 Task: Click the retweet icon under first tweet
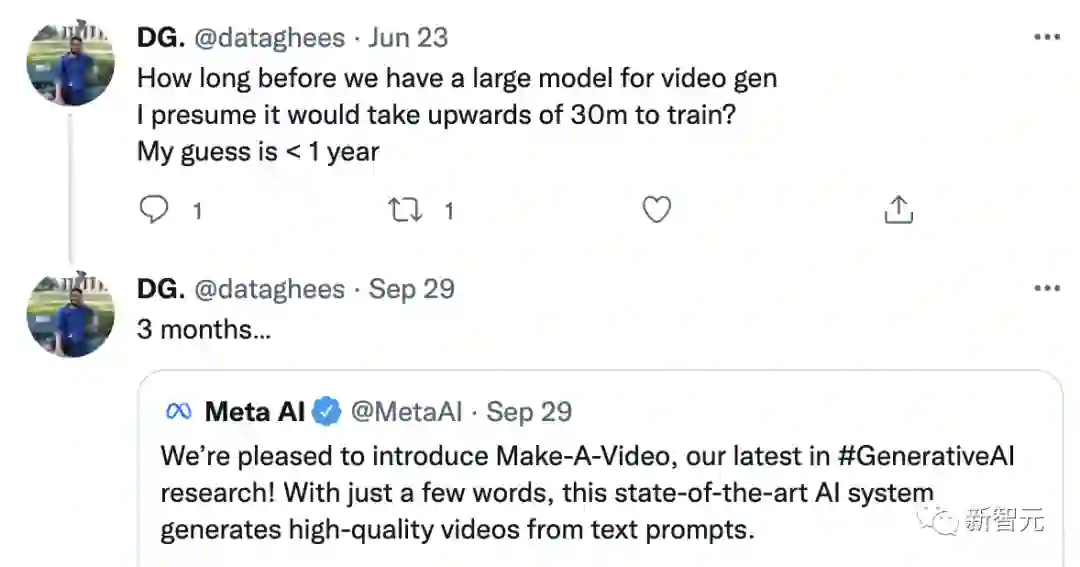coord(405,209)
